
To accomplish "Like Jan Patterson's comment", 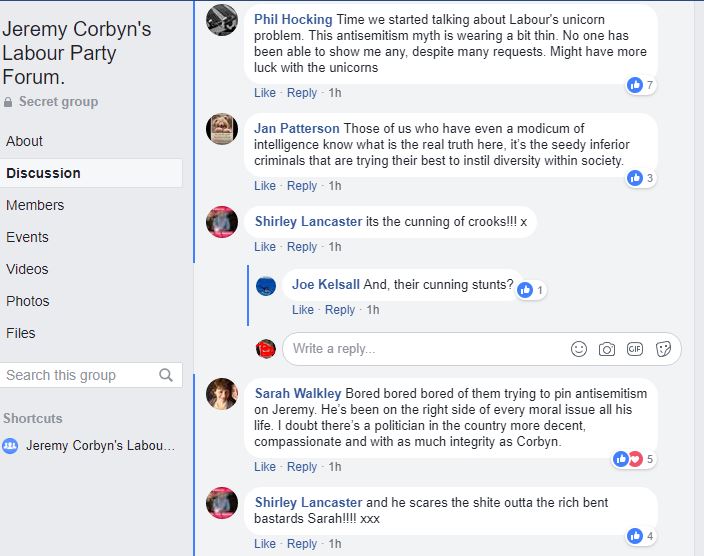I will click(265, 185).
